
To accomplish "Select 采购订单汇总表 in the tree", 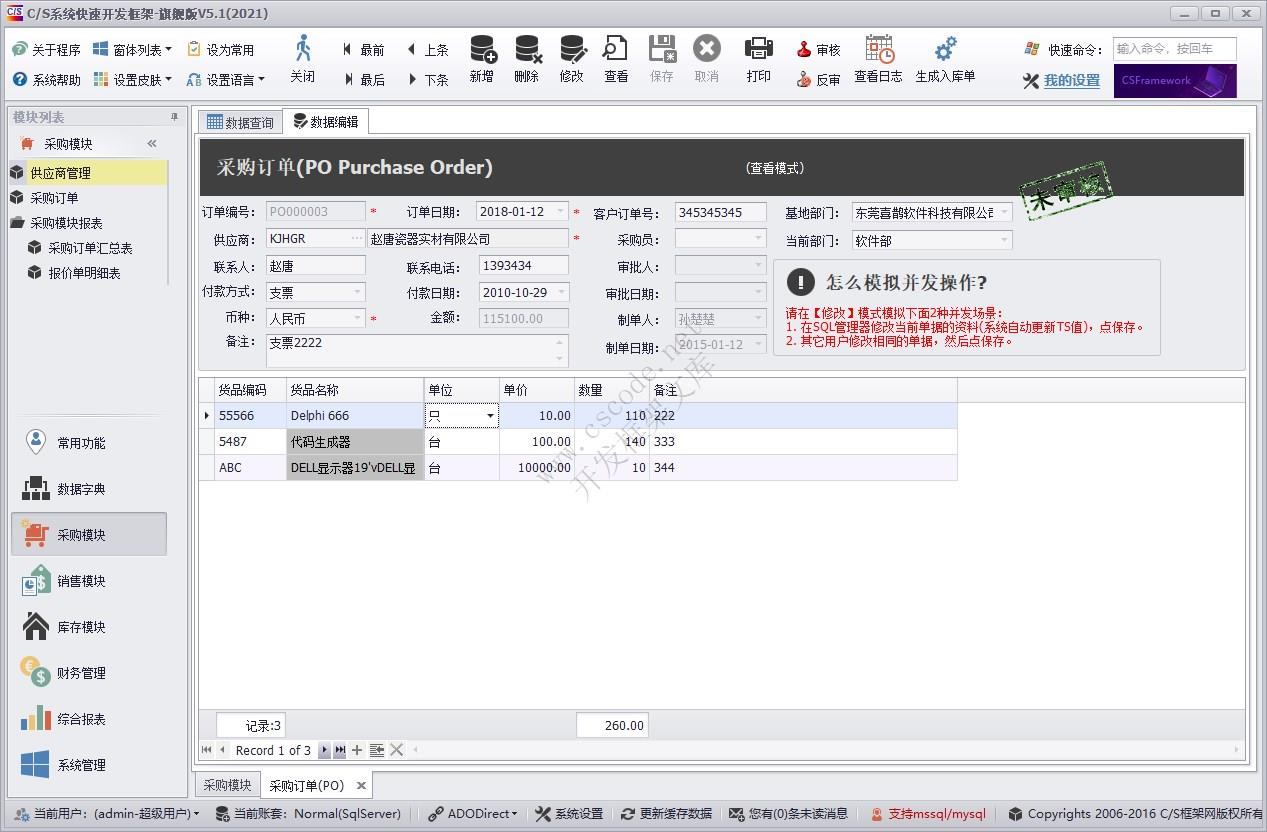I will (90, 248).
